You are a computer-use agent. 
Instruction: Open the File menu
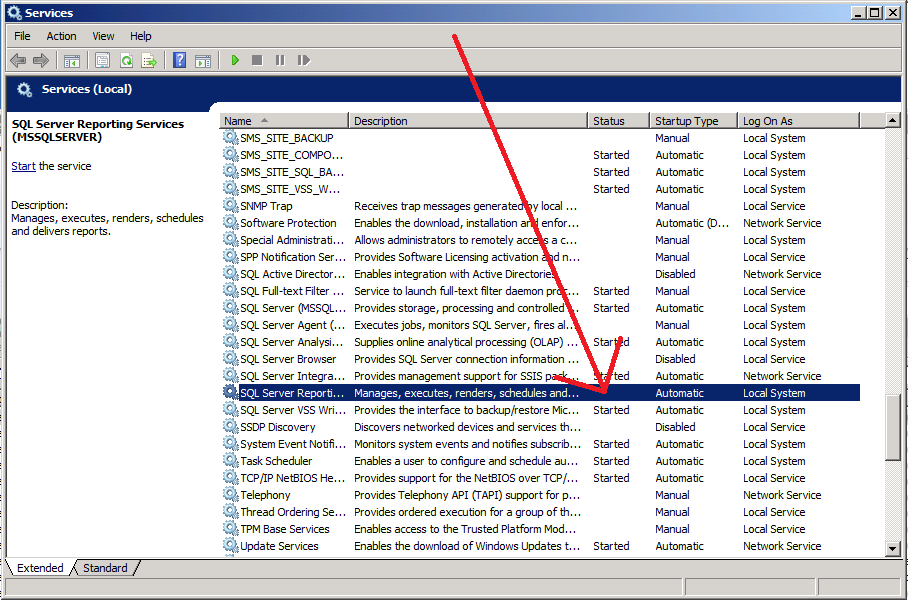point(22,36)
